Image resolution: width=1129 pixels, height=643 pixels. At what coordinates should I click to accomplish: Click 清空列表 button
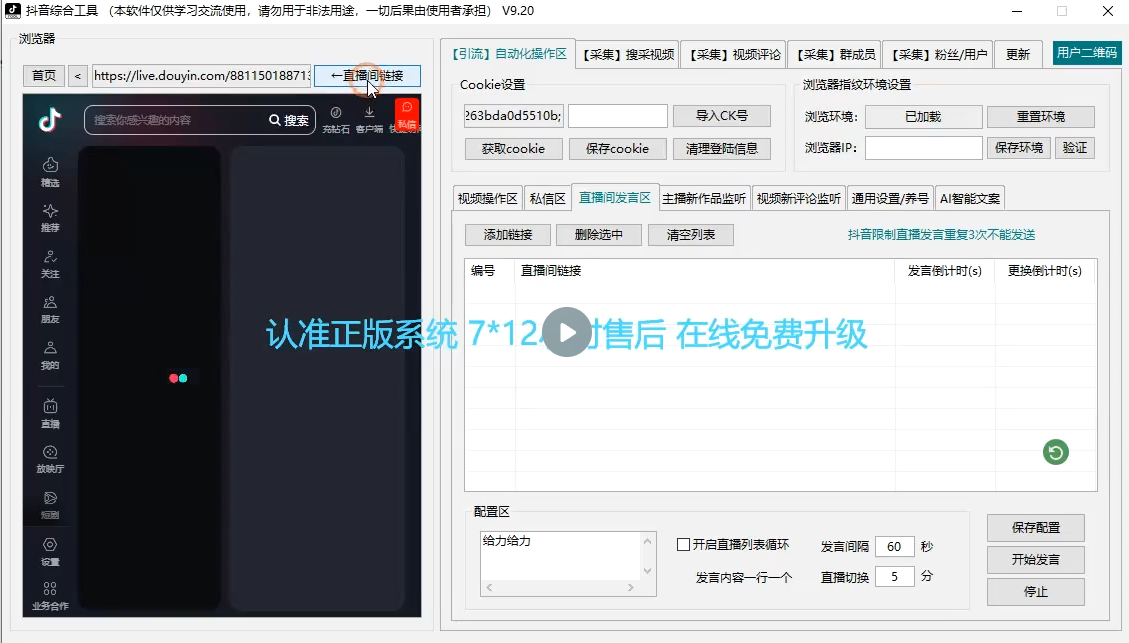pyautogui.click(x=691, y=235)
